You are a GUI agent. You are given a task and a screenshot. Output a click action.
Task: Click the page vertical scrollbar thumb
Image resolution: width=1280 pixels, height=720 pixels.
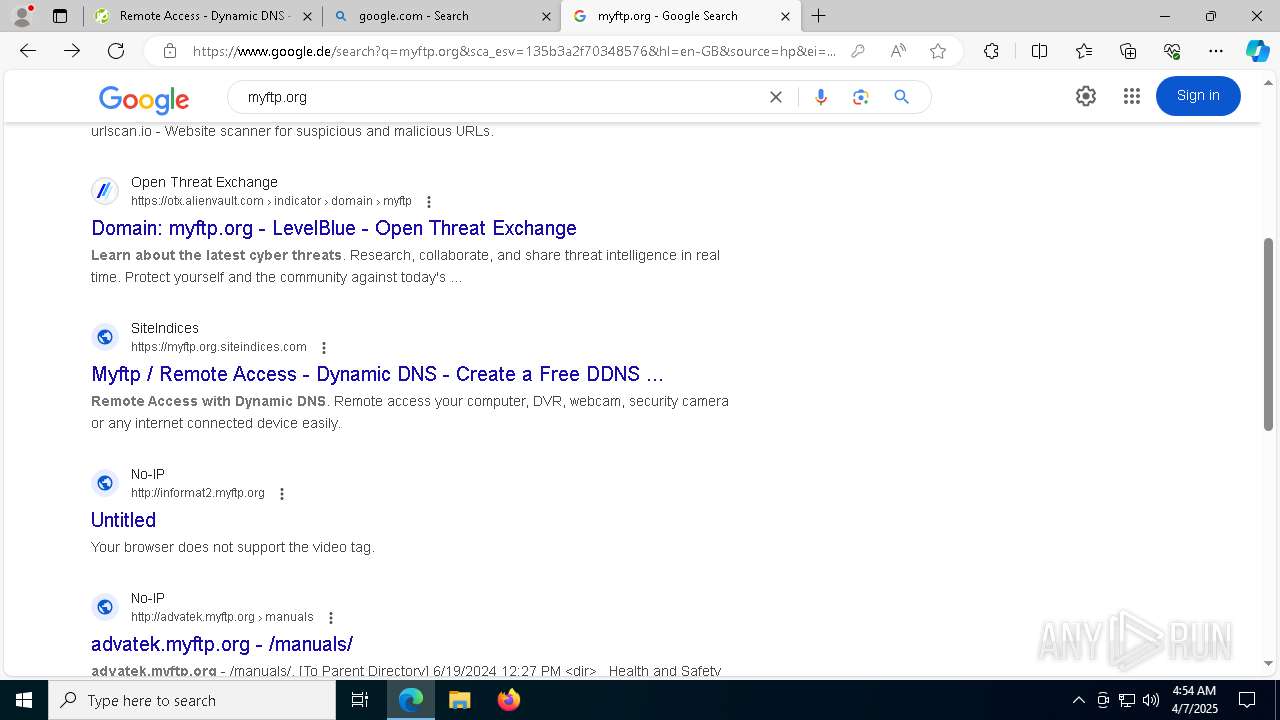click(x=1268, y=334)
